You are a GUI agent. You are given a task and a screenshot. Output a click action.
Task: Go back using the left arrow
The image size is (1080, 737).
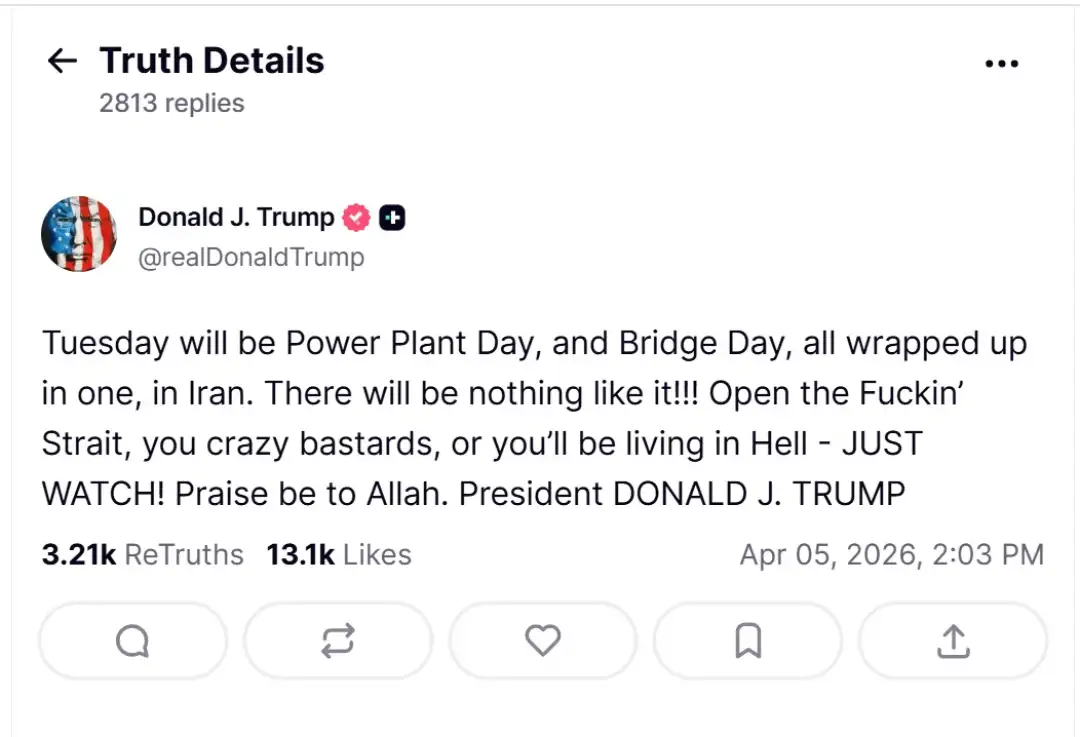click(62, 61)
